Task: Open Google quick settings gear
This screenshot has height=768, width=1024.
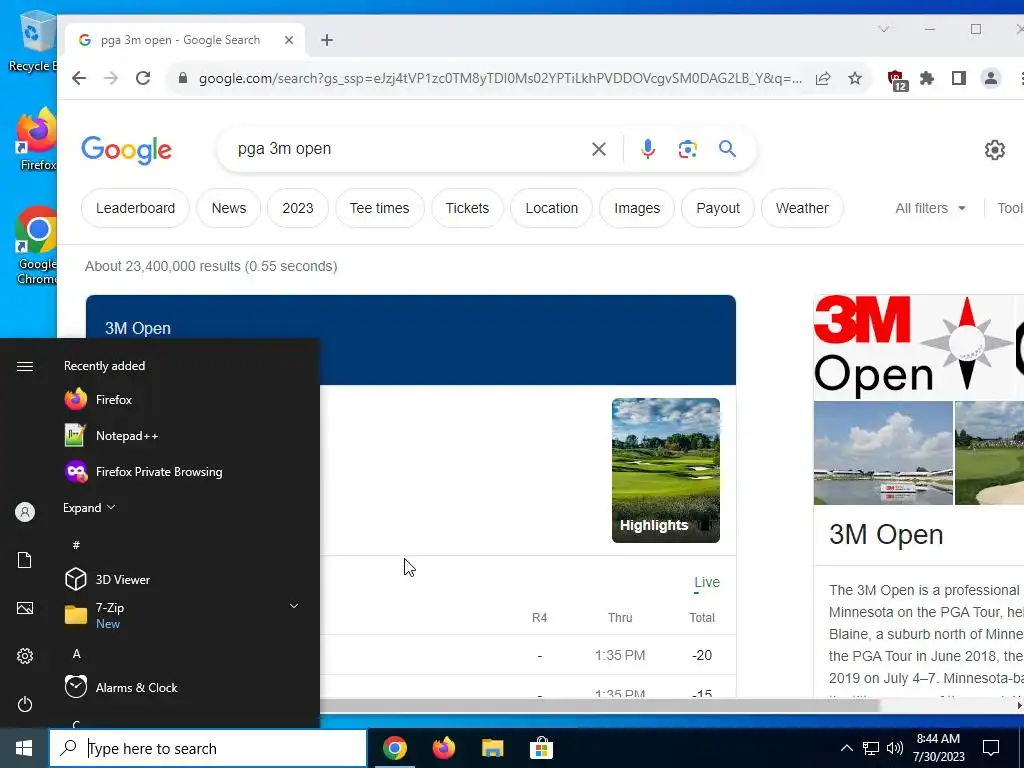Action: 995,150
